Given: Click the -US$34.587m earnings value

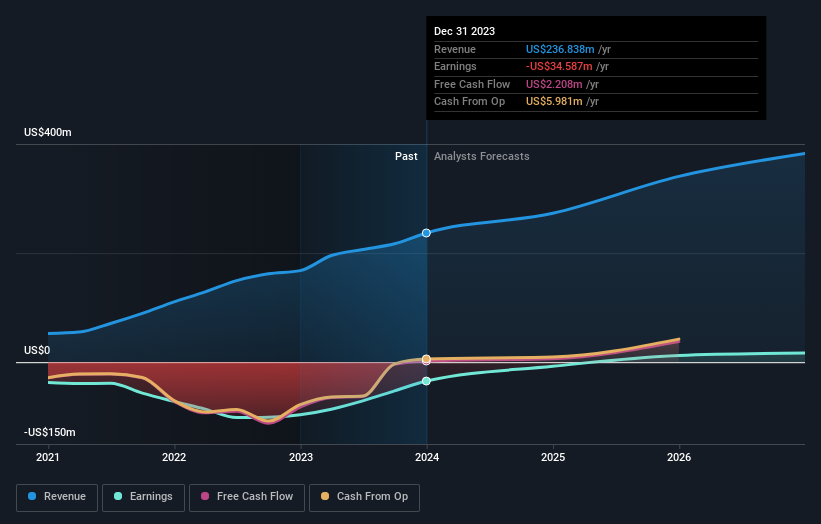Looking at the screenshot, I should point(559,66).
